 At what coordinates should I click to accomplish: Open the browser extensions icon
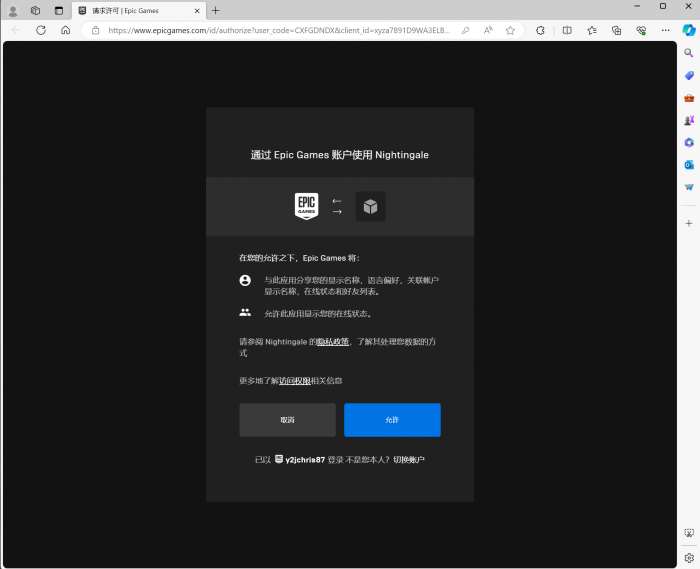540,30
